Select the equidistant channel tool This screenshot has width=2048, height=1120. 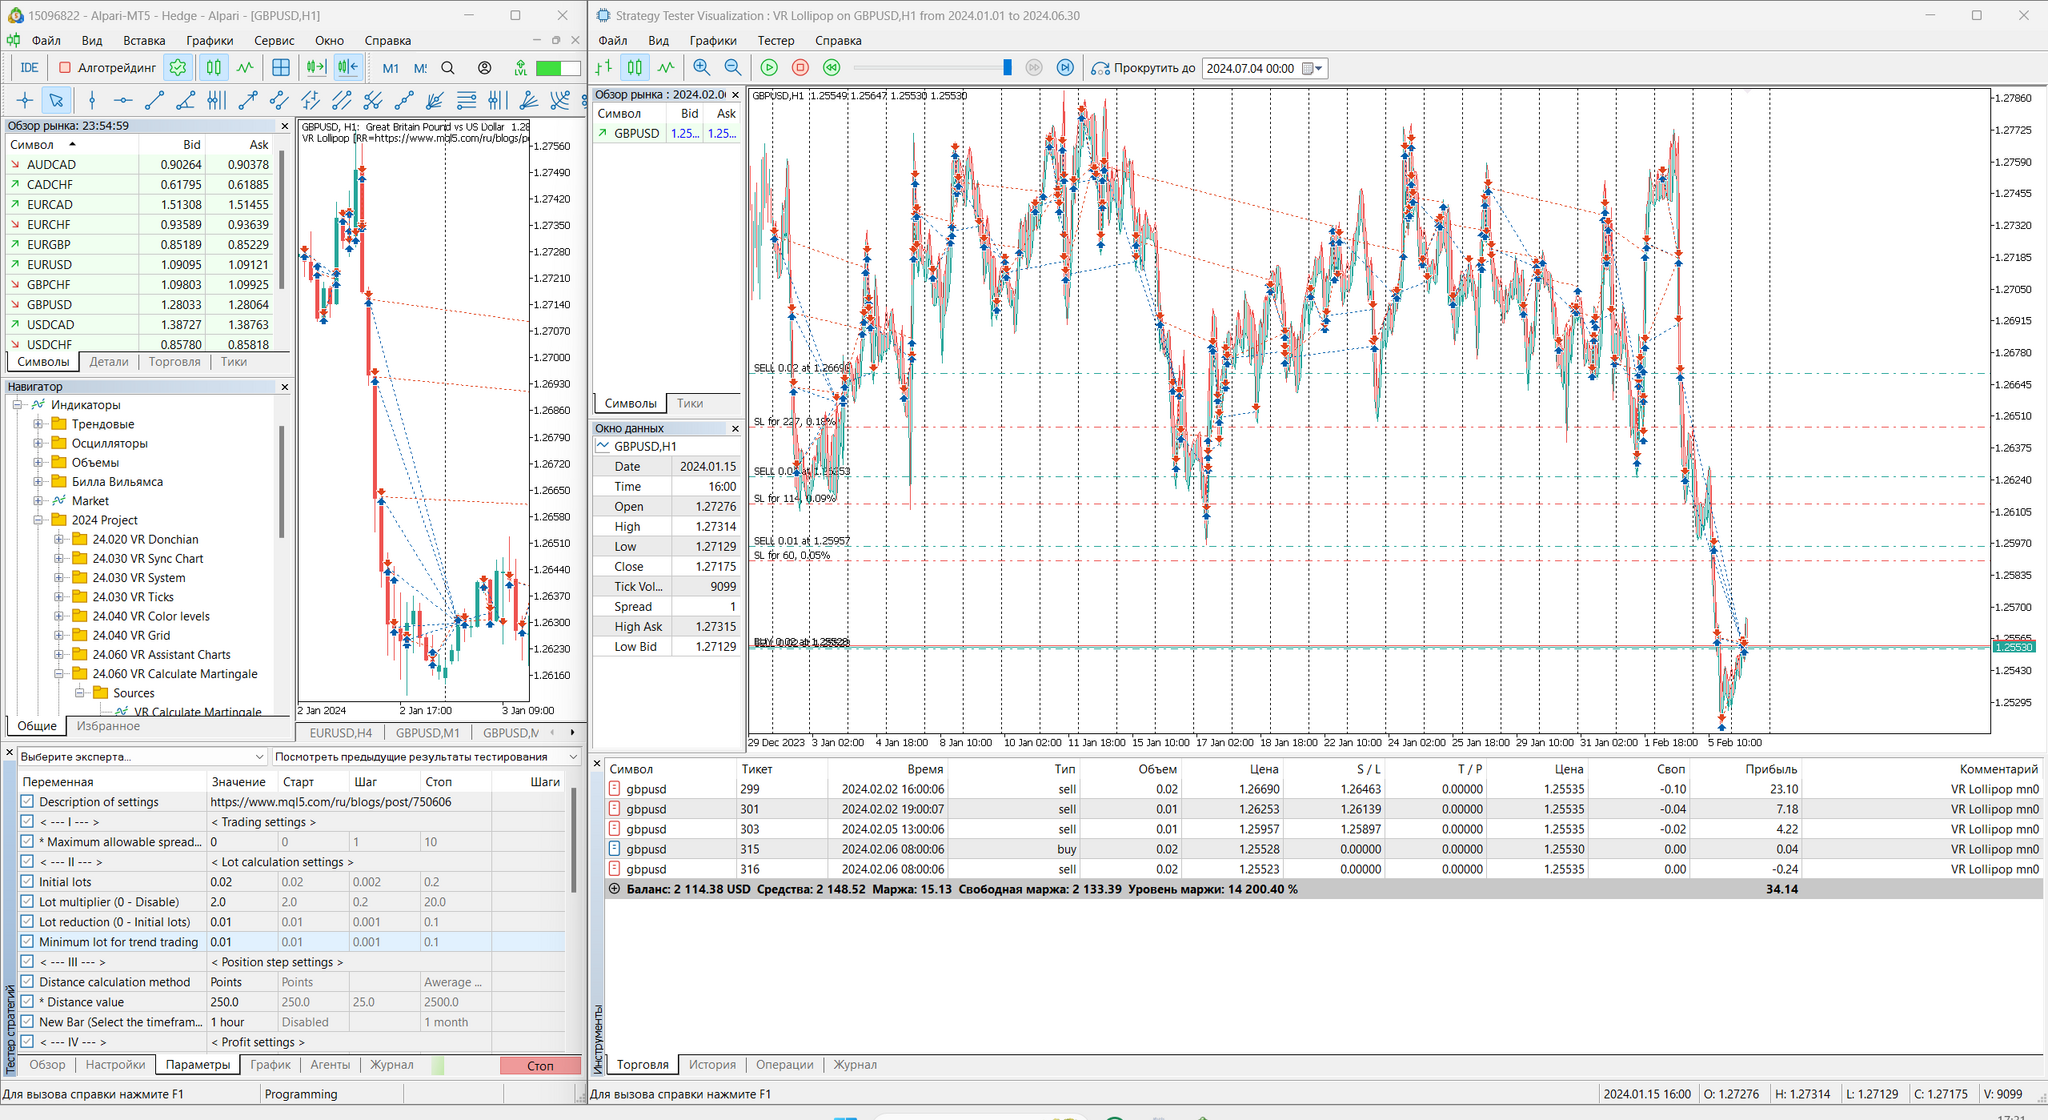coord(279,100)
